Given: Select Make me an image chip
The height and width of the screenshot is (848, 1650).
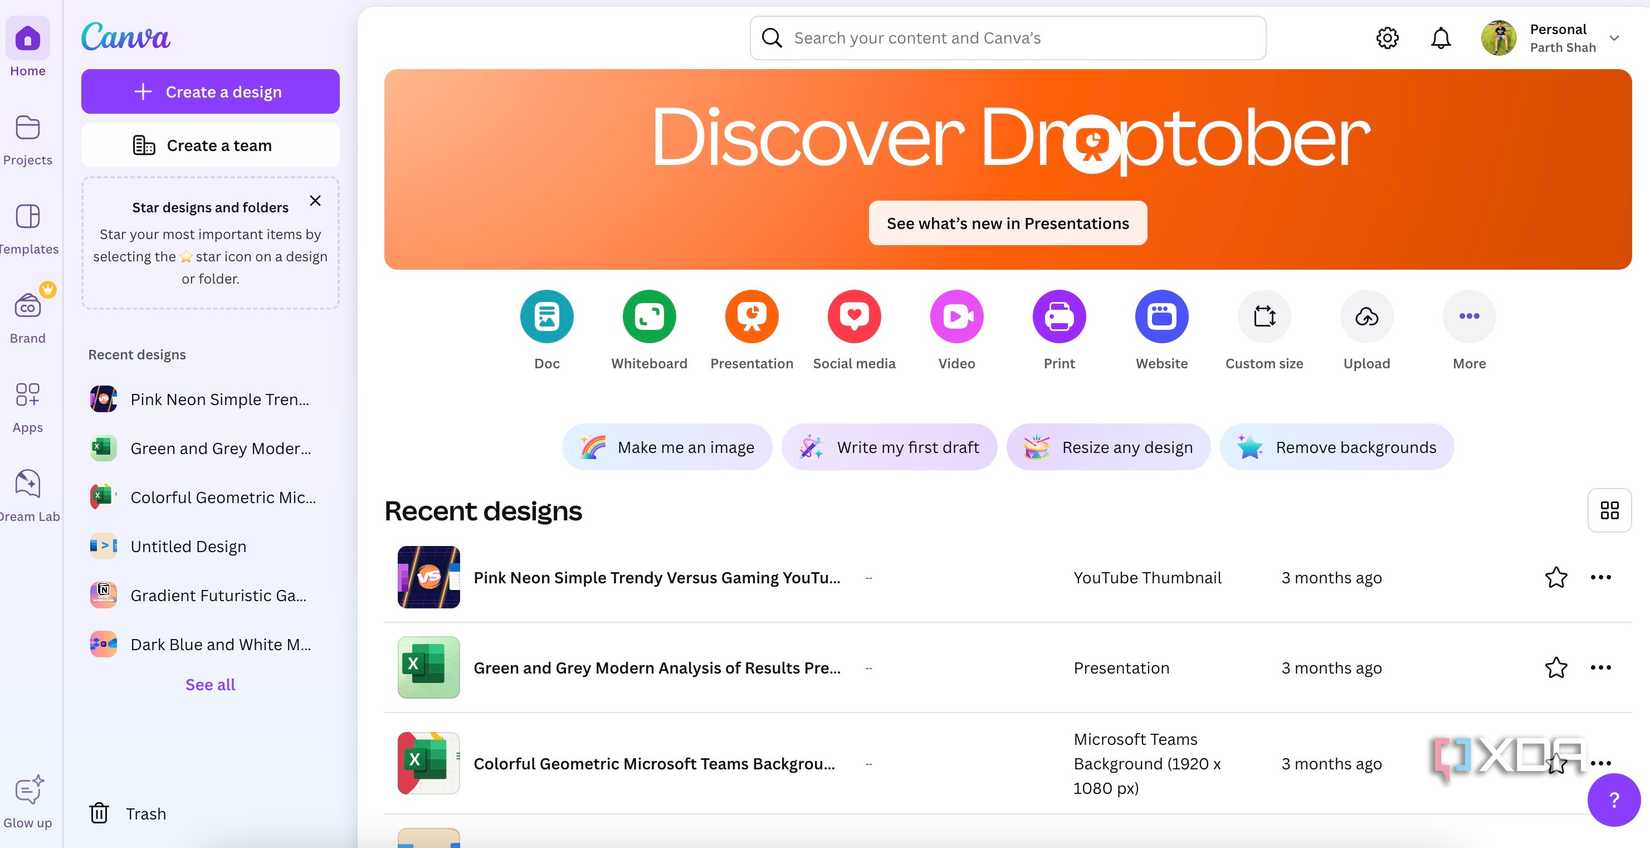Looking at the screenshot, I should (x=667, y=447).
